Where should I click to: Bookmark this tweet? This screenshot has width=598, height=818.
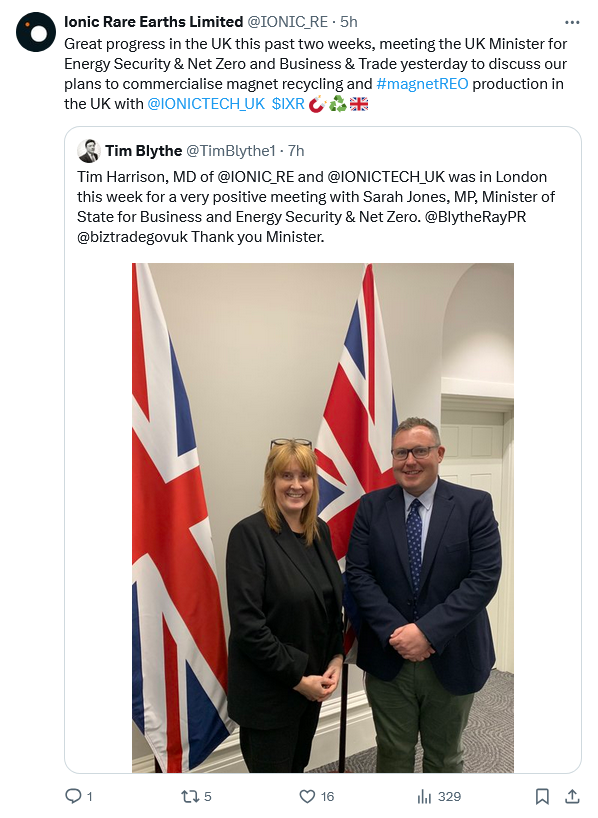[x=542, y=796]
